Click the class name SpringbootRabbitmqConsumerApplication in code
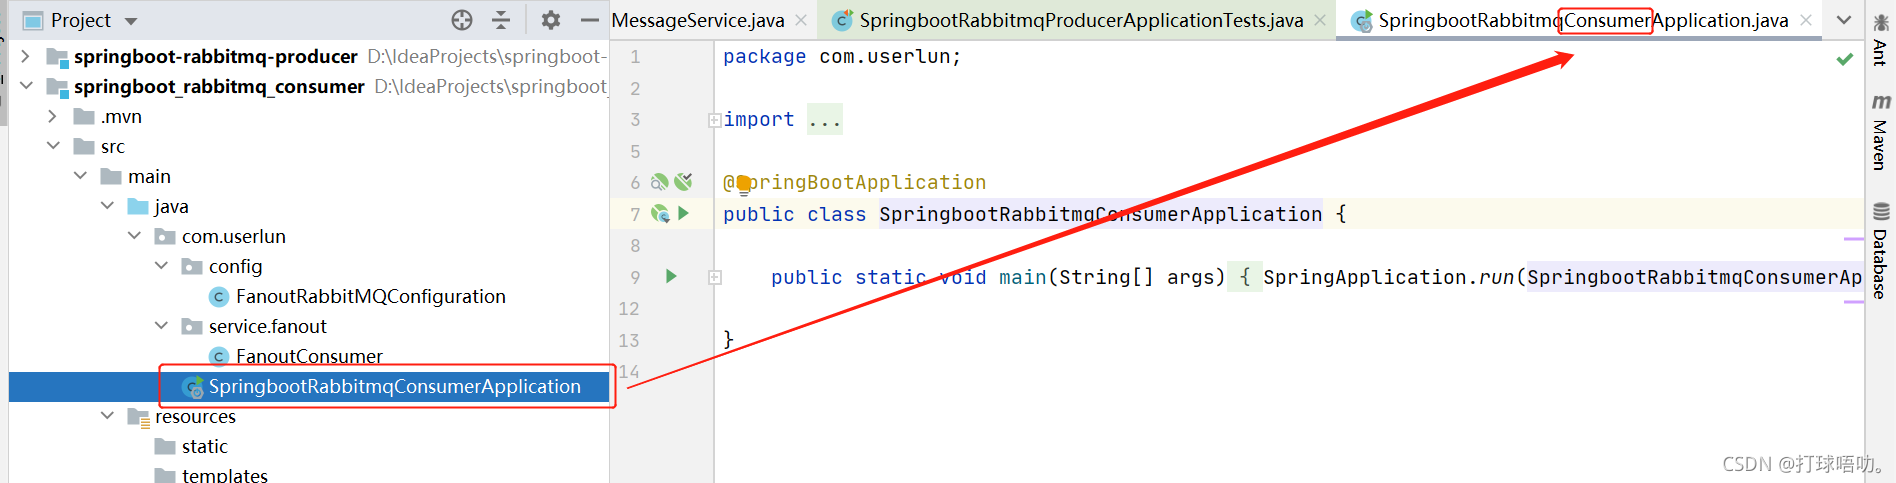The image size is (1896, 483). tap(1100, 214)
